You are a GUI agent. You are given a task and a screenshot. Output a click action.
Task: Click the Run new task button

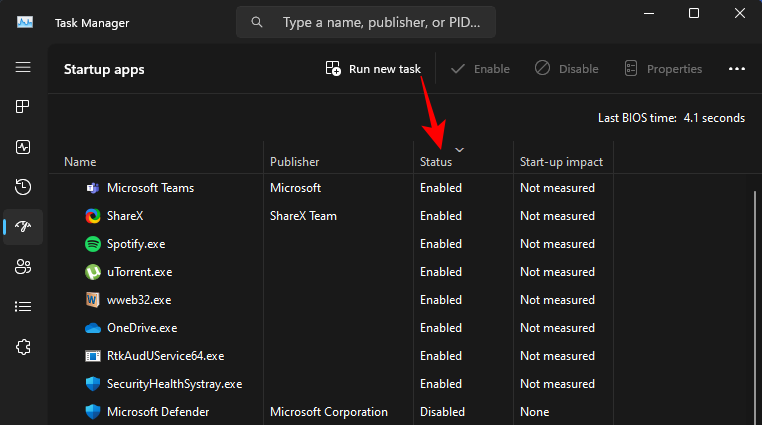(373, 69)
